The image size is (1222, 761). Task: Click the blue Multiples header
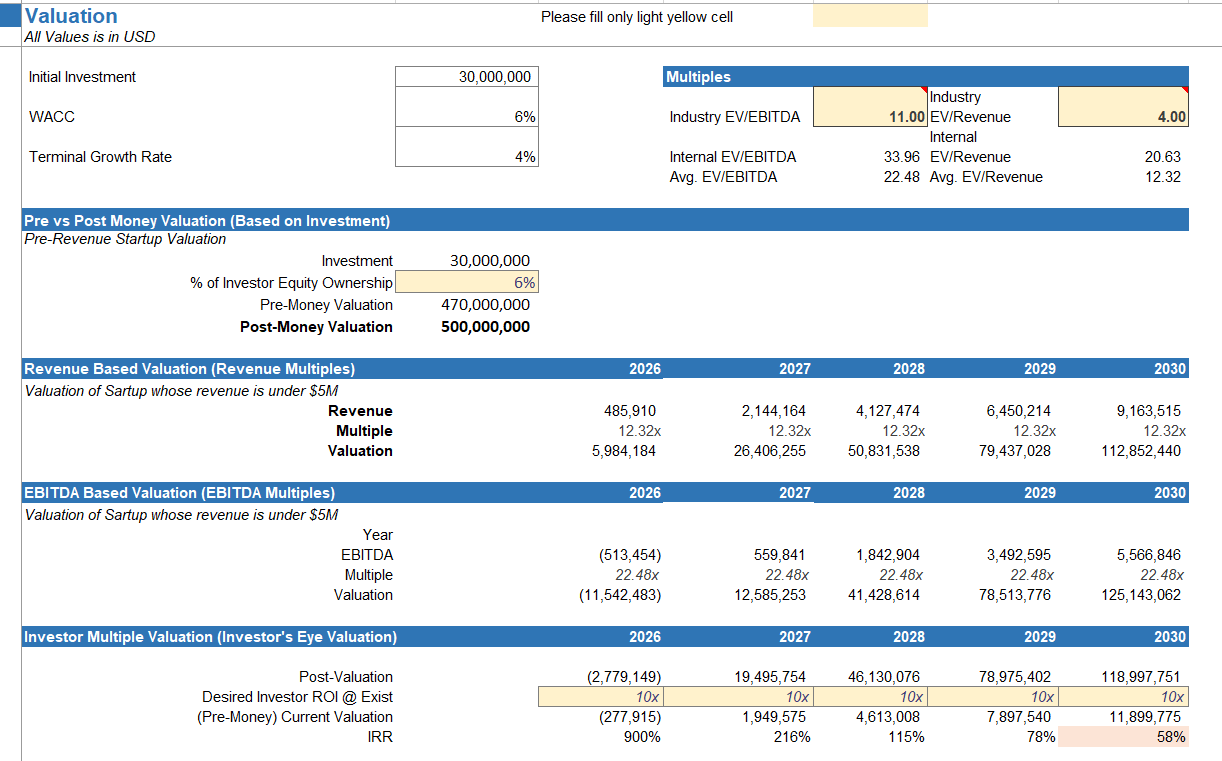700,76
